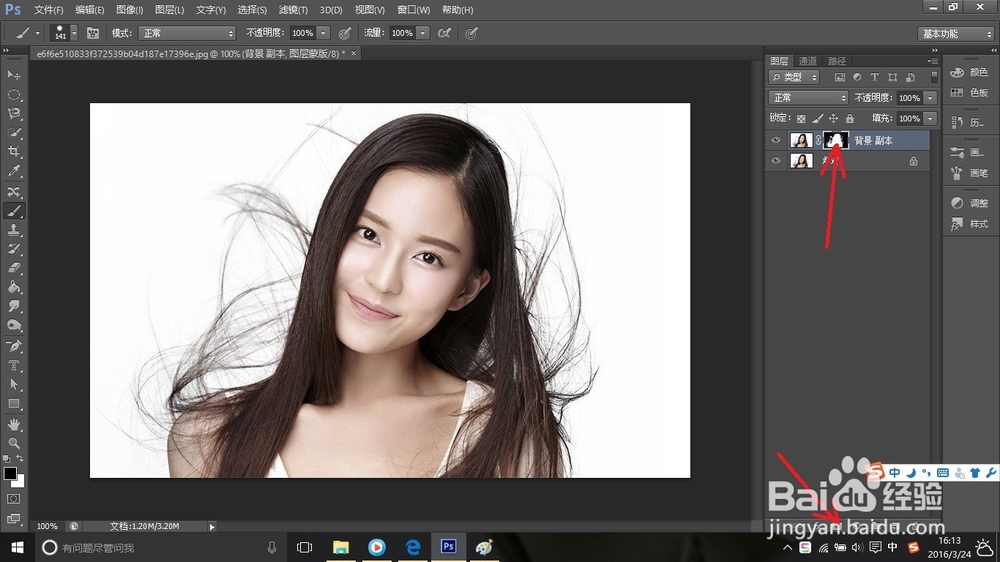The height and width of the screenshot is (562, 1000).
Task: Open the 调整 adjustments panel
Action: 969,203
